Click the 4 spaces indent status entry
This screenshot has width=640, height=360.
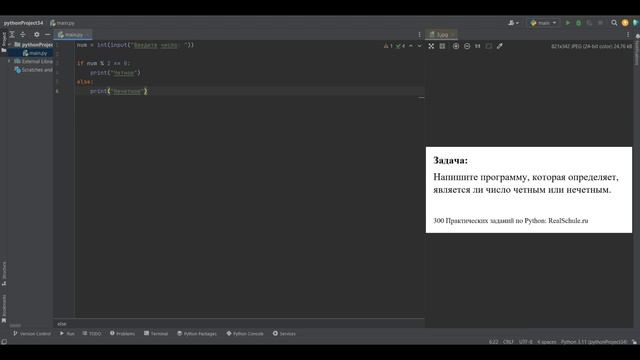[547, 342]
